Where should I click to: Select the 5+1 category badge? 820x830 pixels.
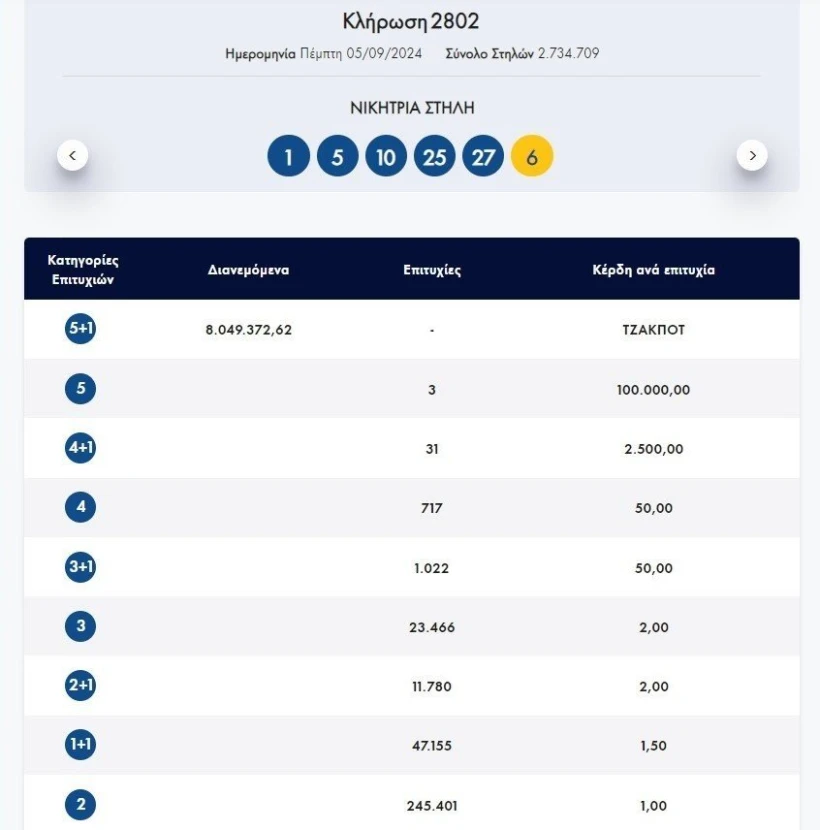point(81,329)
